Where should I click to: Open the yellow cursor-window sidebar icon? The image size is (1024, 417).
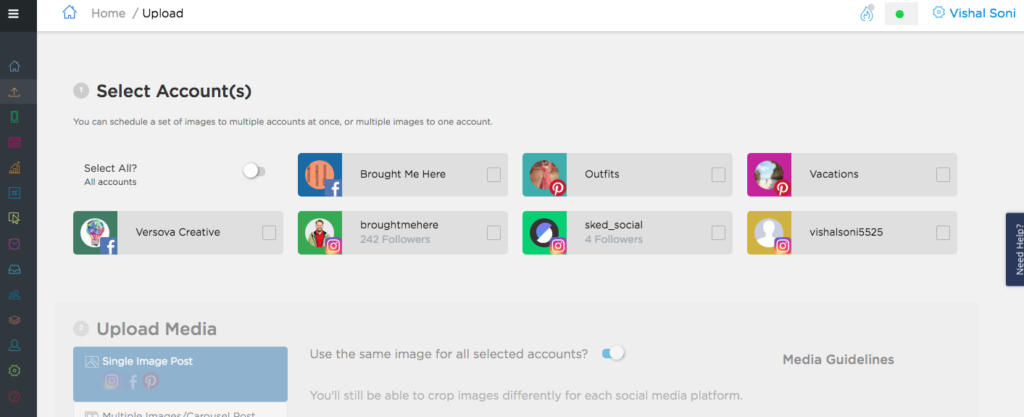coord(14,218)
